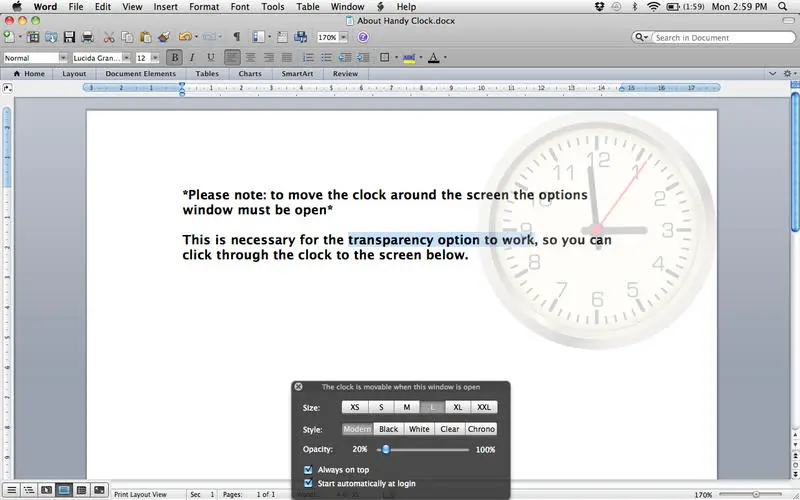Uncheck Start automatically at login checkbox
The height and width of the screenshot is (500, 800).
(308, 483)
